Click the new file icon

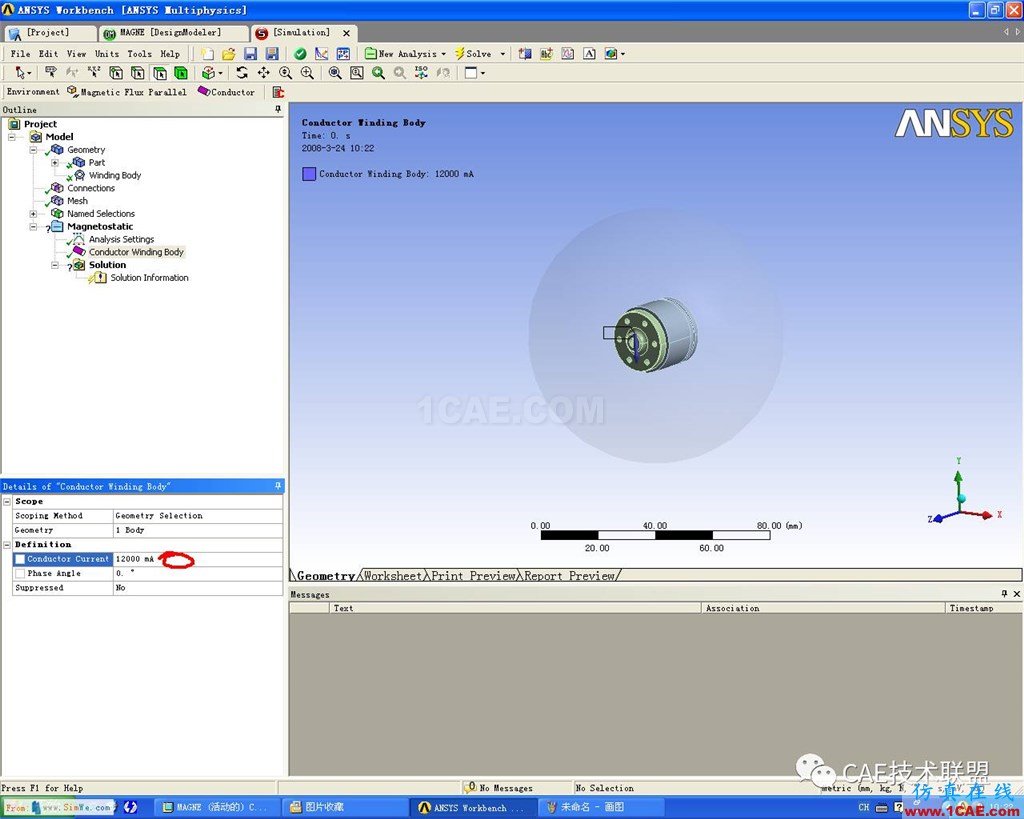click(207, 54)
